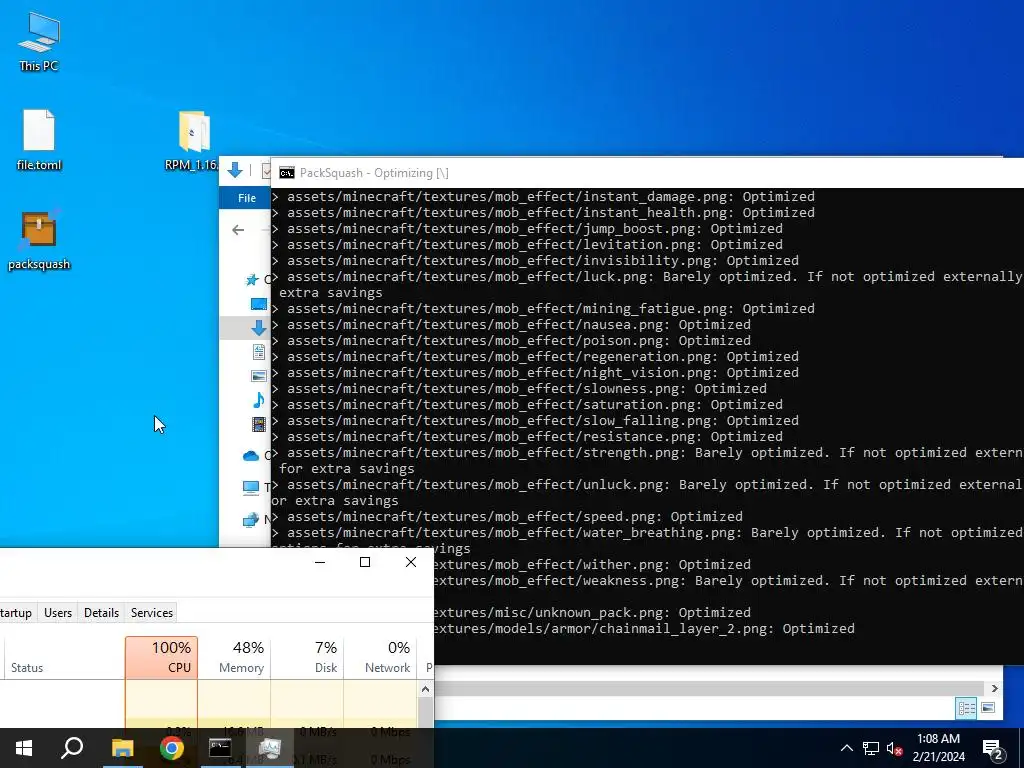Viewport: 1024px width, 768px height.
Task: Click the instant_damage.png: Optimized console line
Action: tap(543, 197)
